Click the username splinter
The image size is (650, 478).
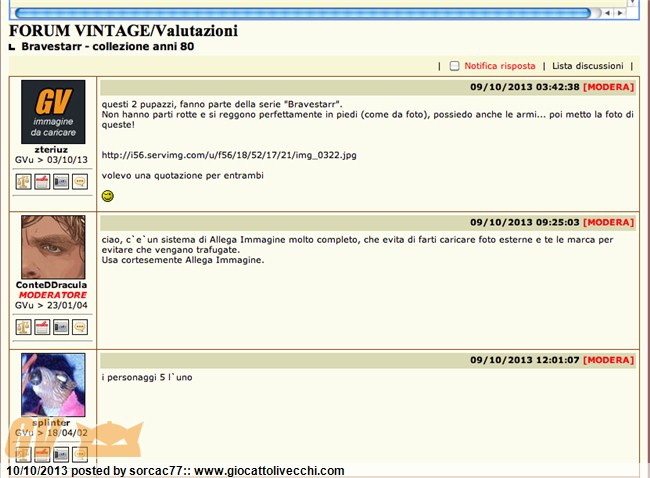tap(51, 422)
